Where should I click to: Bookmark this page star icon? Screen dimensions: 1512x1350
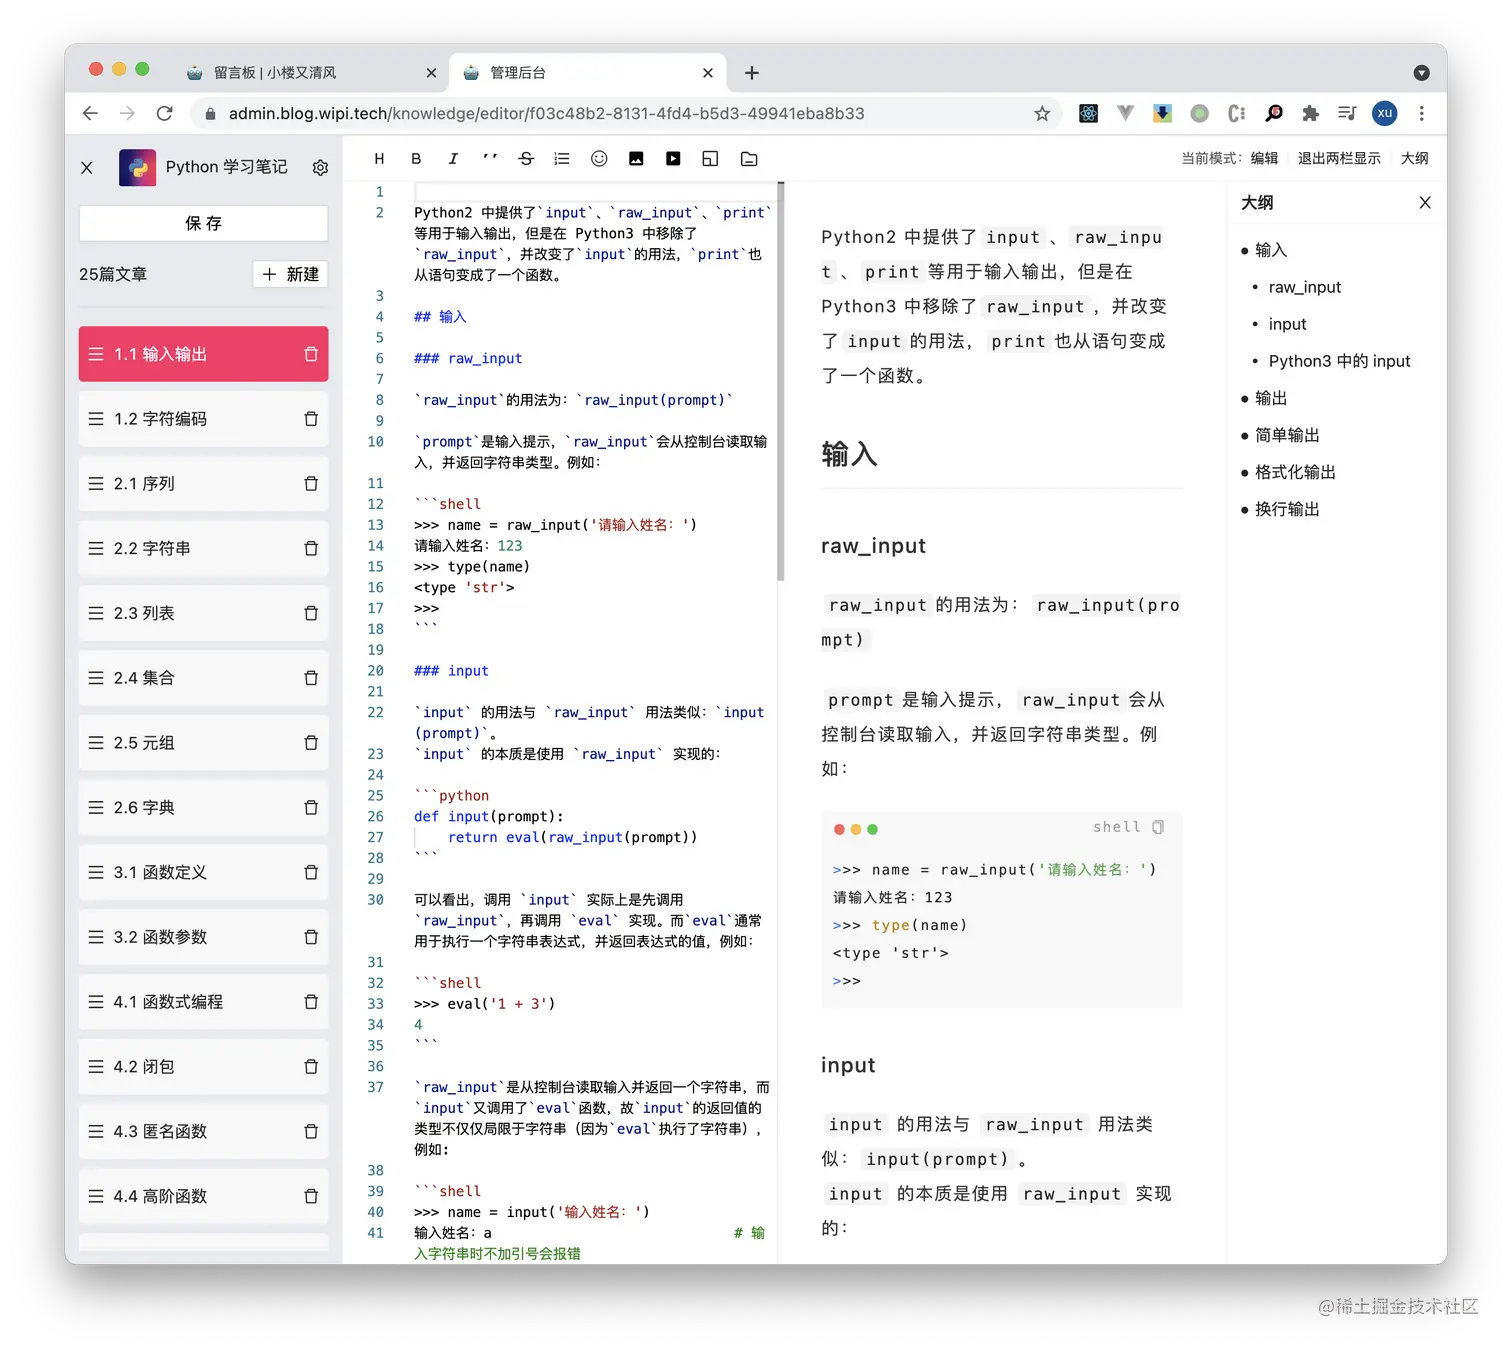coord(1042,113)
